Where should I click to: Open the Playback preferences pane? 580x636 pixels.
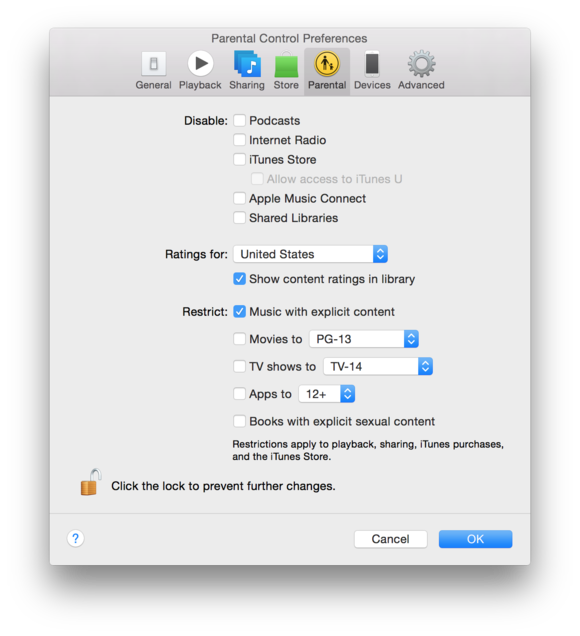(x=200, y=71)
